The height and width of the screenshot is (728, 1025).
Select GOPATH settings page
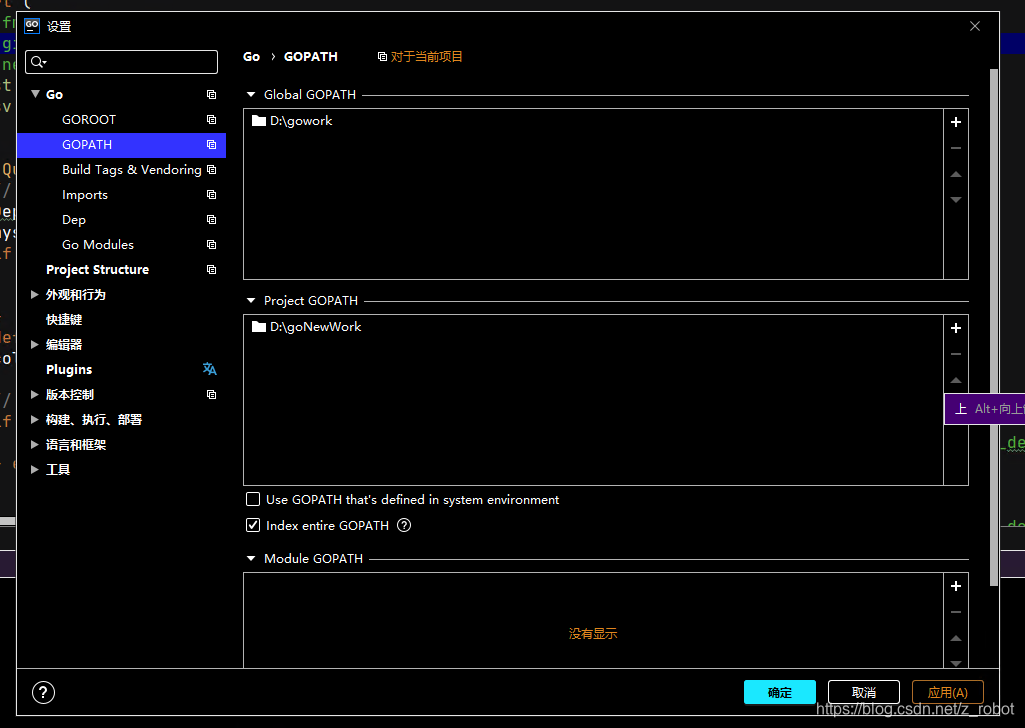[122, 144]
